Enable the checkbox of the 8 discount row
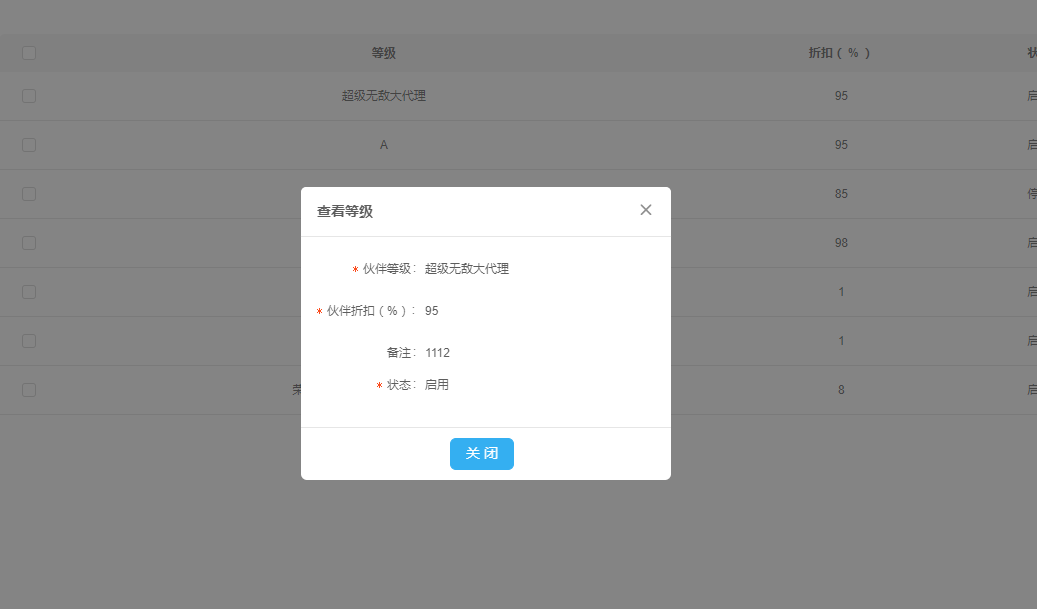The image size is (1037, 609). 29,390
